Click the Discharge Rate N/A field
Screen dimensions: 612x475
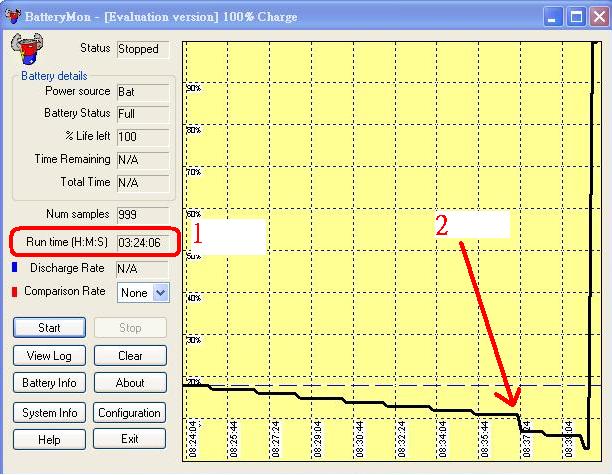click(142, 269)
